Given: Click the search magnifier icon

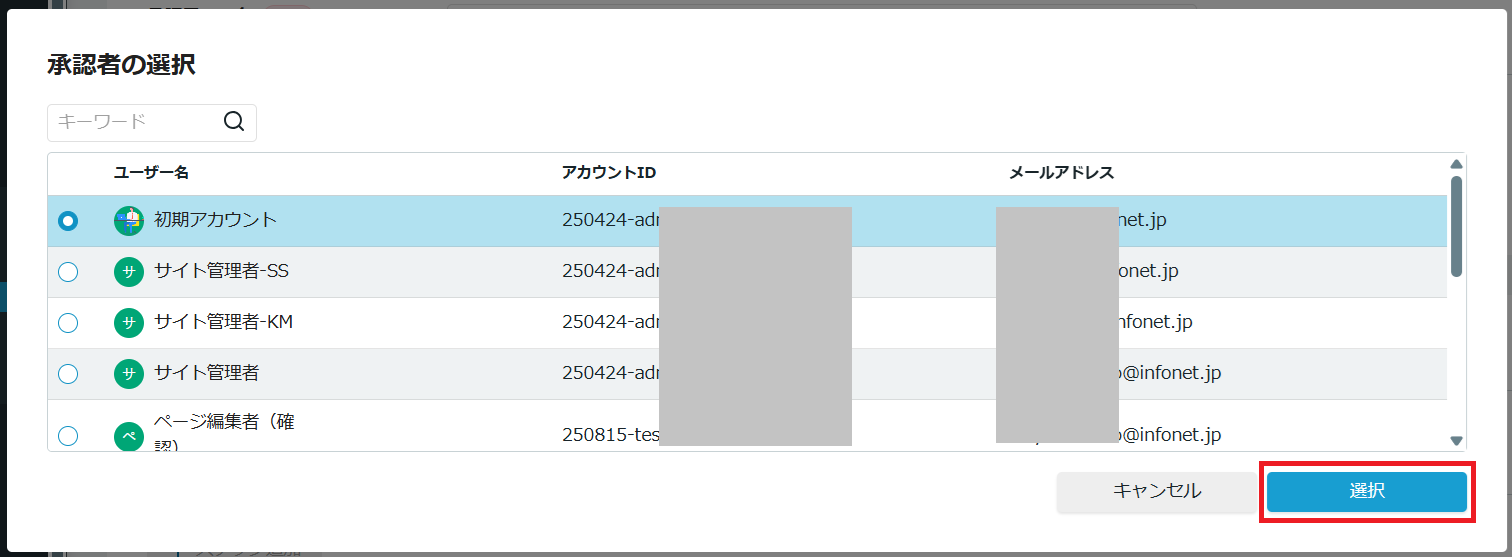Looking at the screenshot, I should point(234,122).
